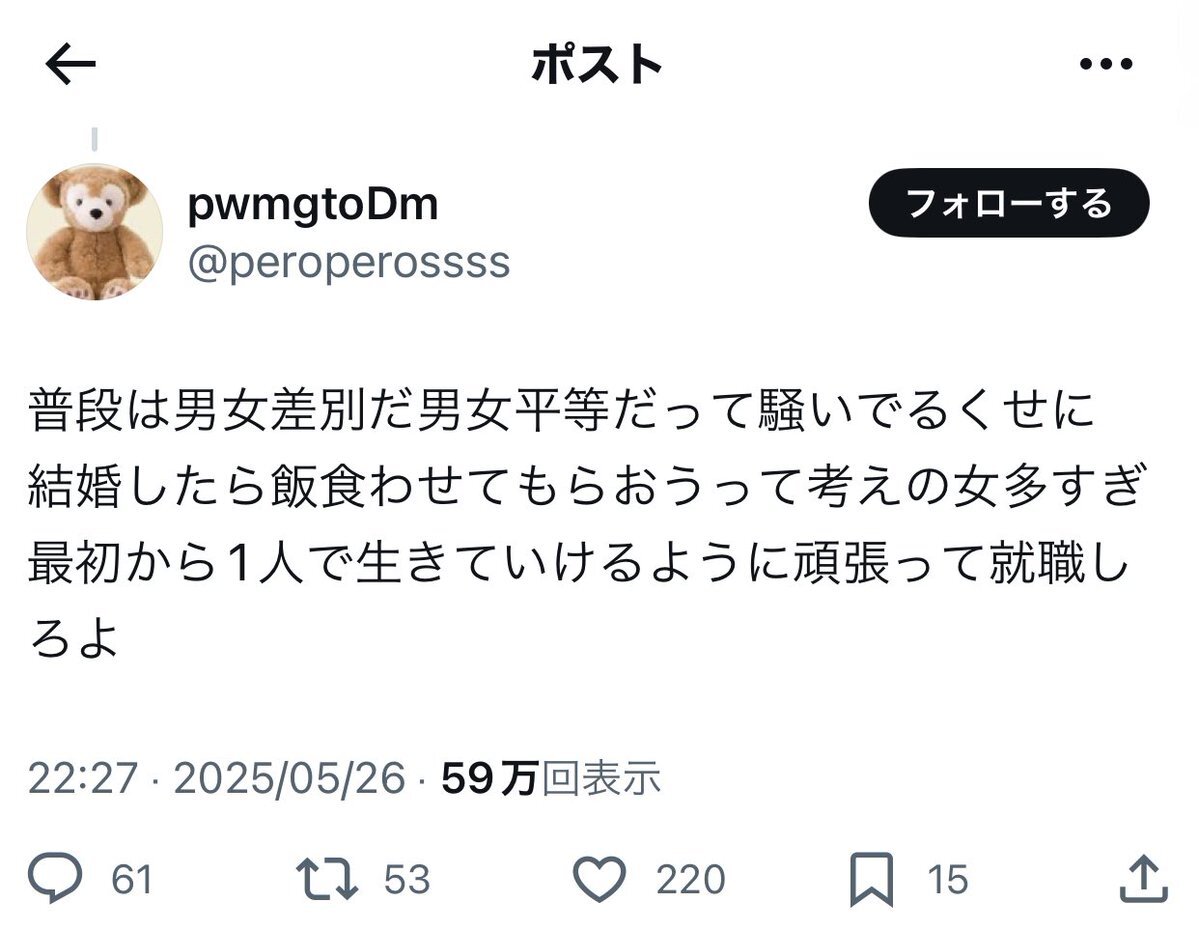The image size is (1199, 930).
Task: Open the 22:27 timestamp of the post
Action: [83, 779]
